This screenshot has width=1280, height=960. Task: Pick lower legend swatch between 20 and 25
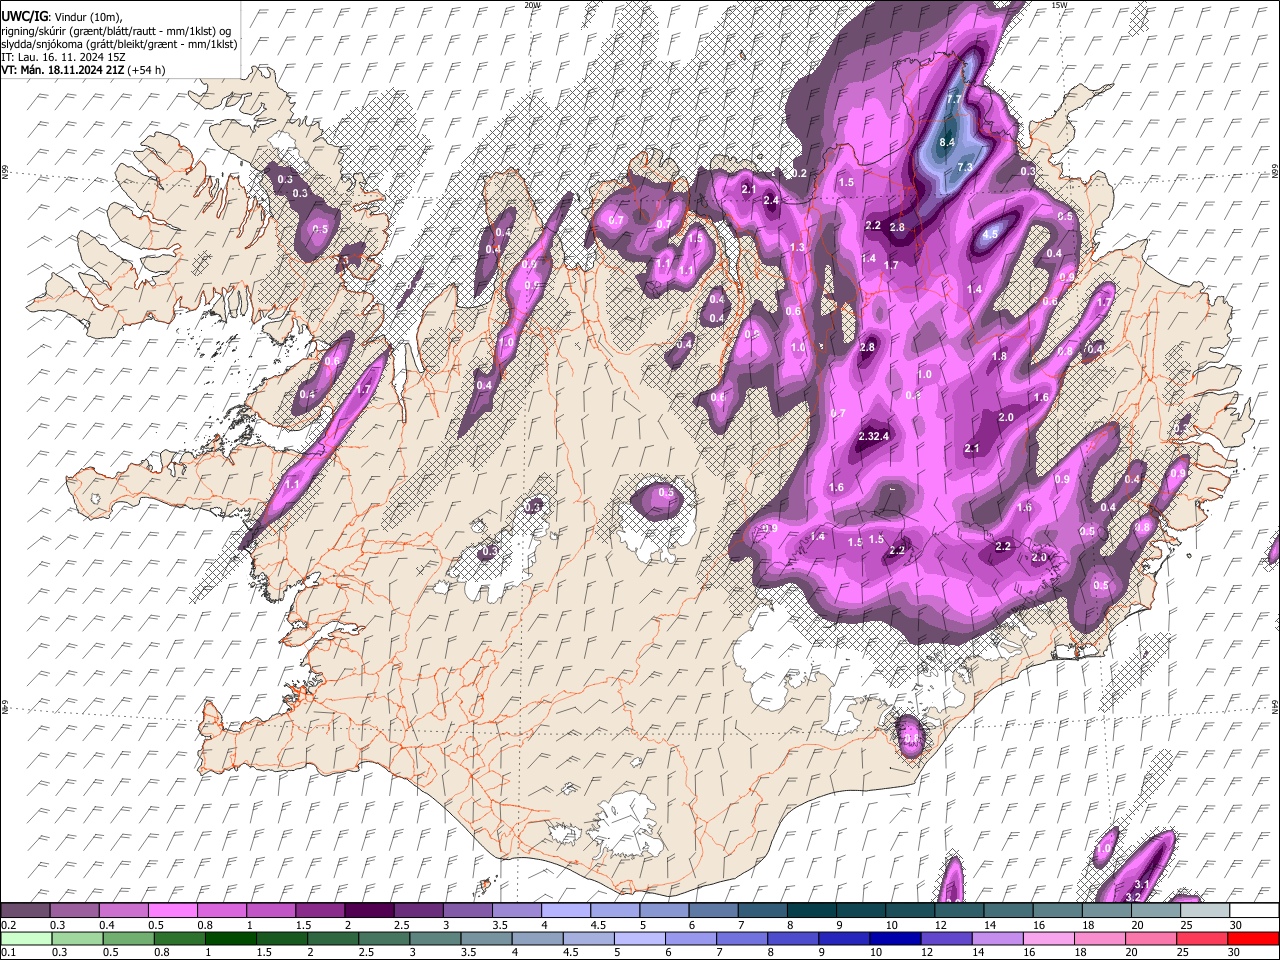tap(1152, 938)
